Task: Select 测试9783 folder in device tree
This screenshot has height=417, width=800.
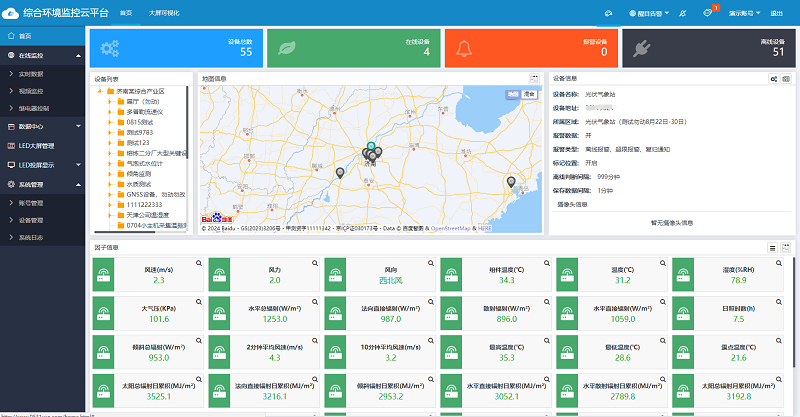Action: pyautogui.click(x=139, y=133)
